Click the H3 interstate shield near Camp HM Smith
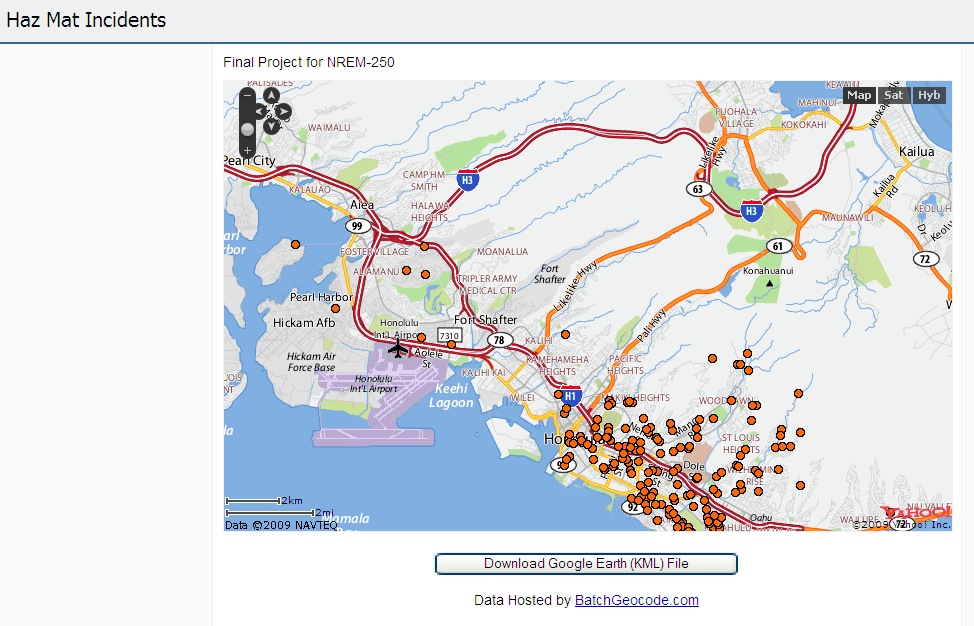Viewport: 974px width, 626px height. 467,180
